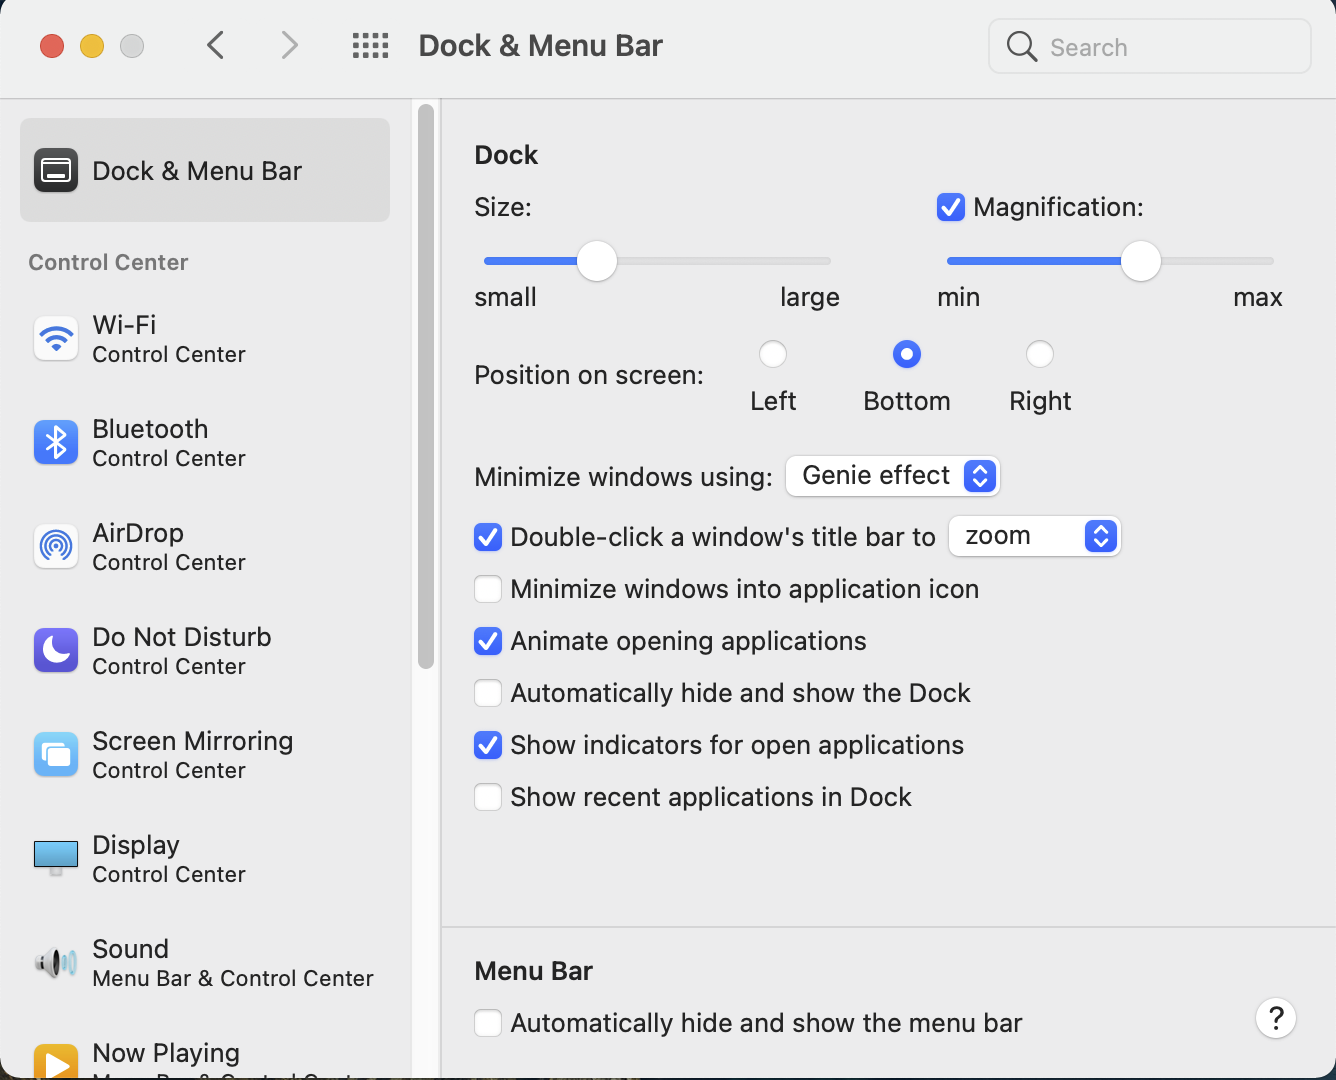Show all preferences grid icon
Image resolution: width=1336 pixels, height=1080 pixels.
pos(370,46)
